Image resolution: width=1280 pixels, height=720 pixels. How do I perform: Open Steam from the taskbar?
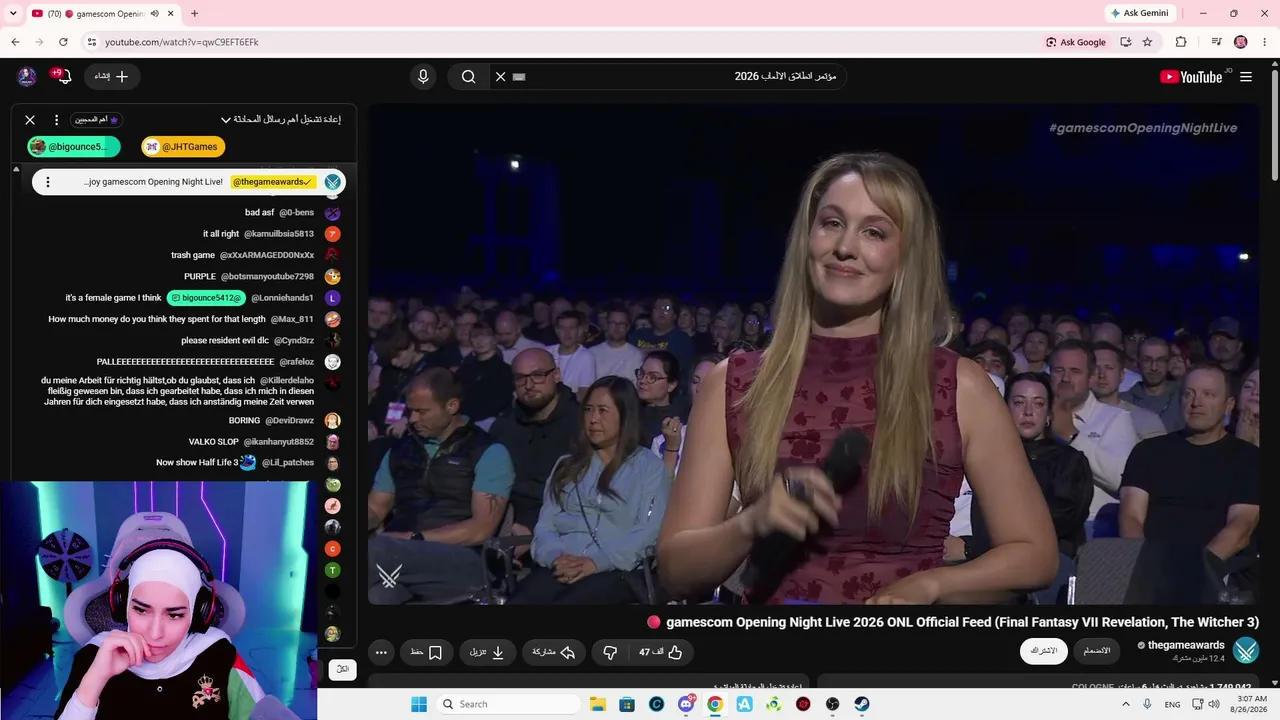click(862, 704)
